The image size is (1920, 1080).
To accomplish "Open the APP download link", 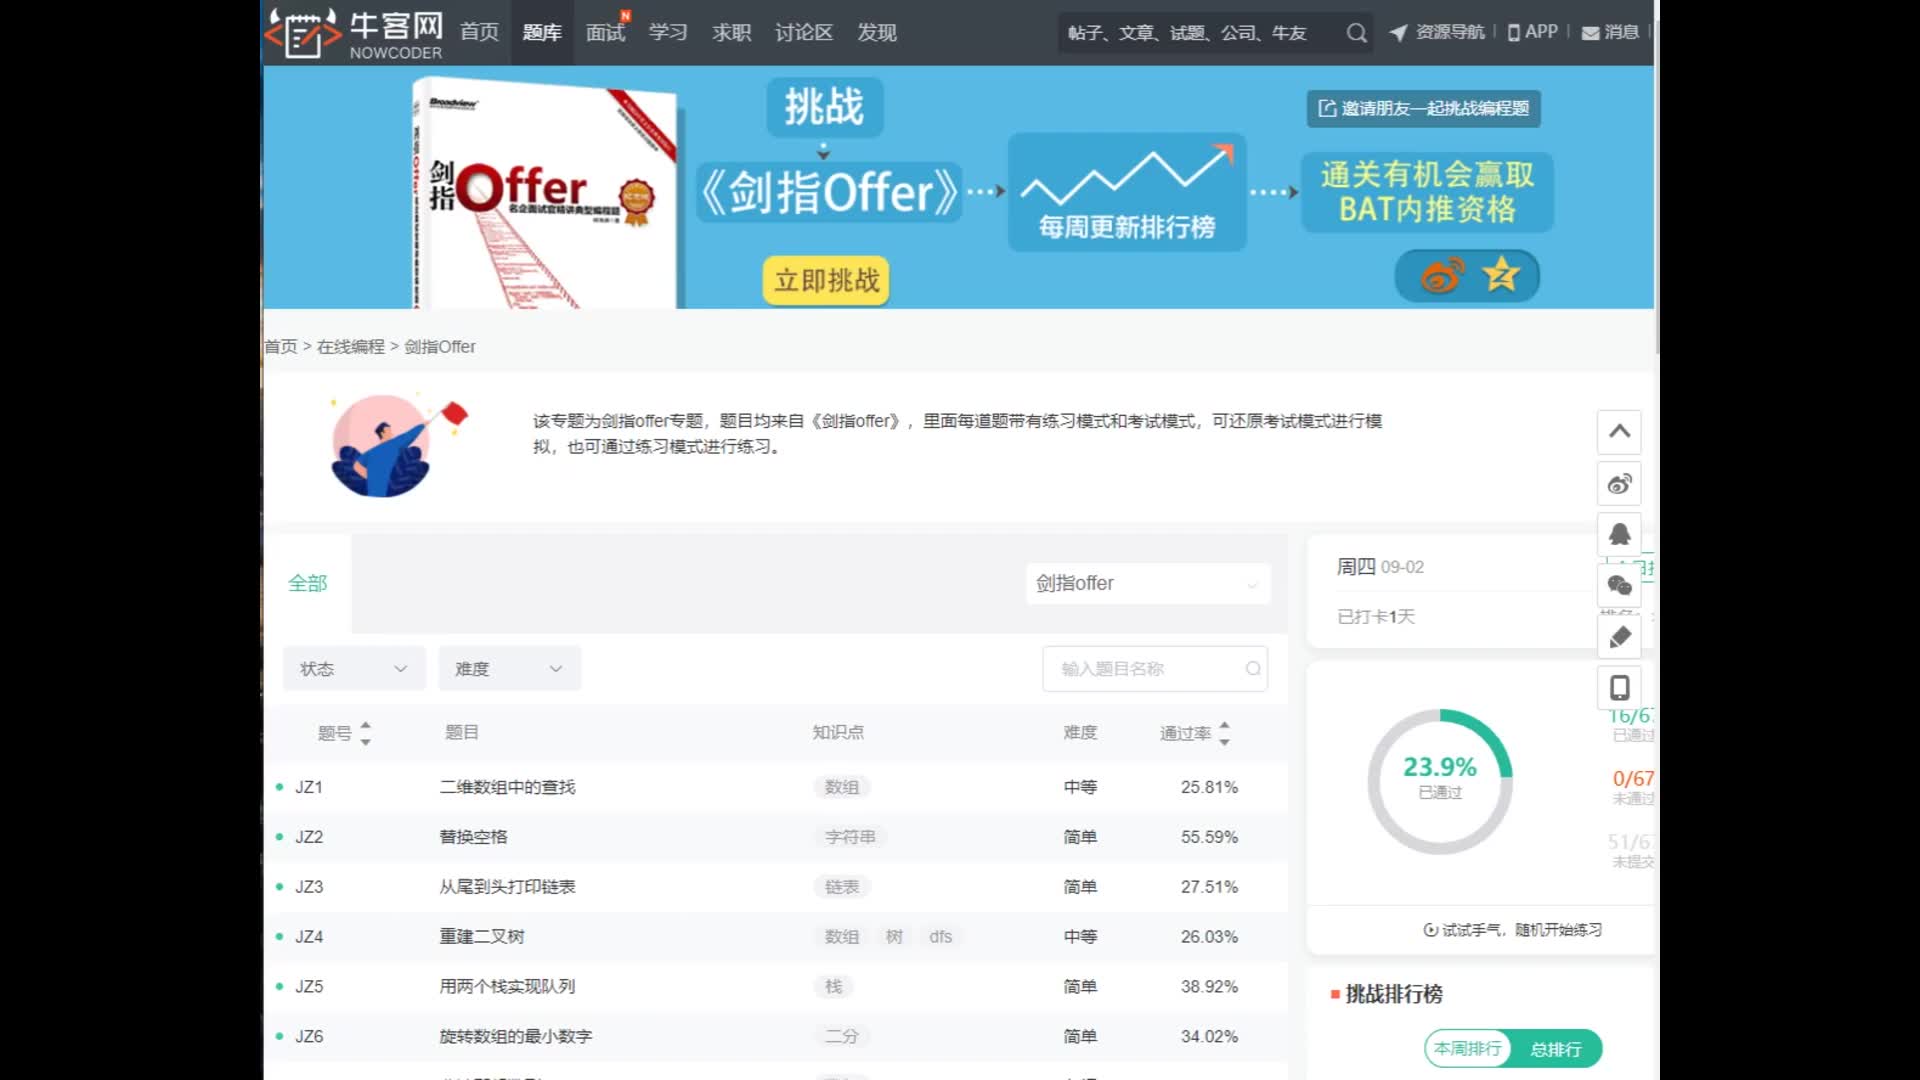I will coord(1533,32).
